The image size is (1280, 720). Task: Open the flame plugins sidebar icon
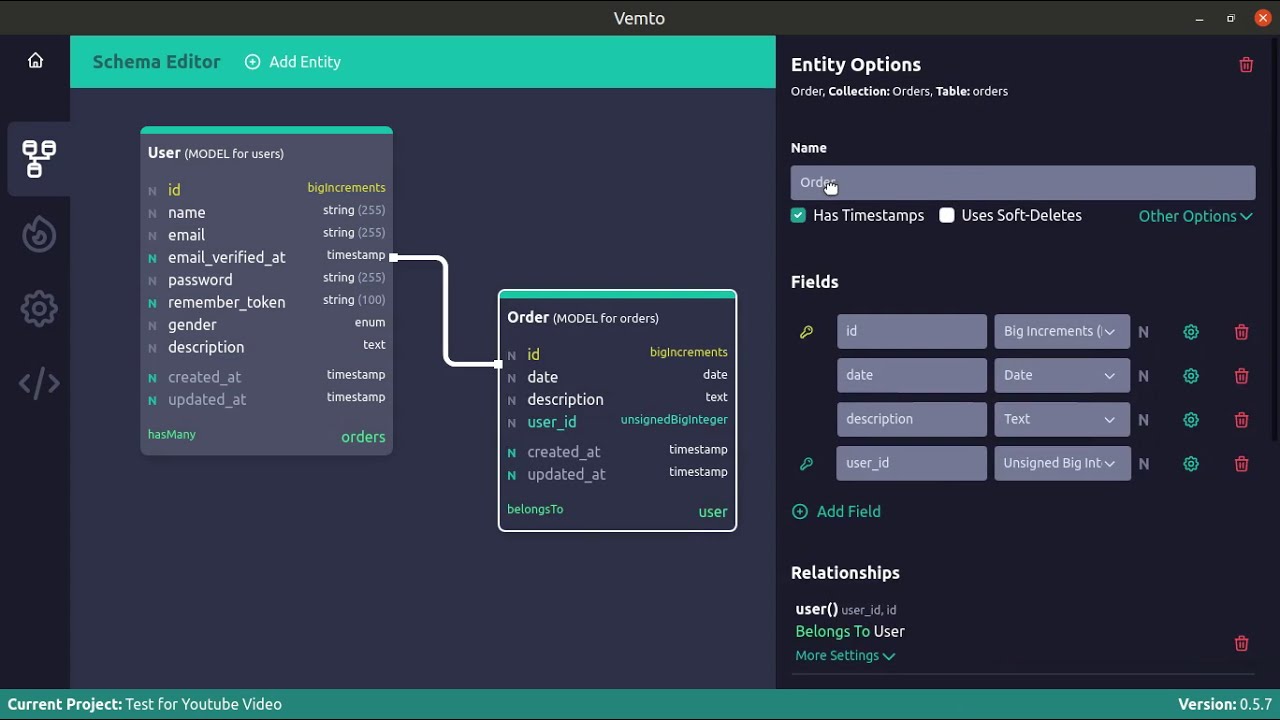[39, 235]
